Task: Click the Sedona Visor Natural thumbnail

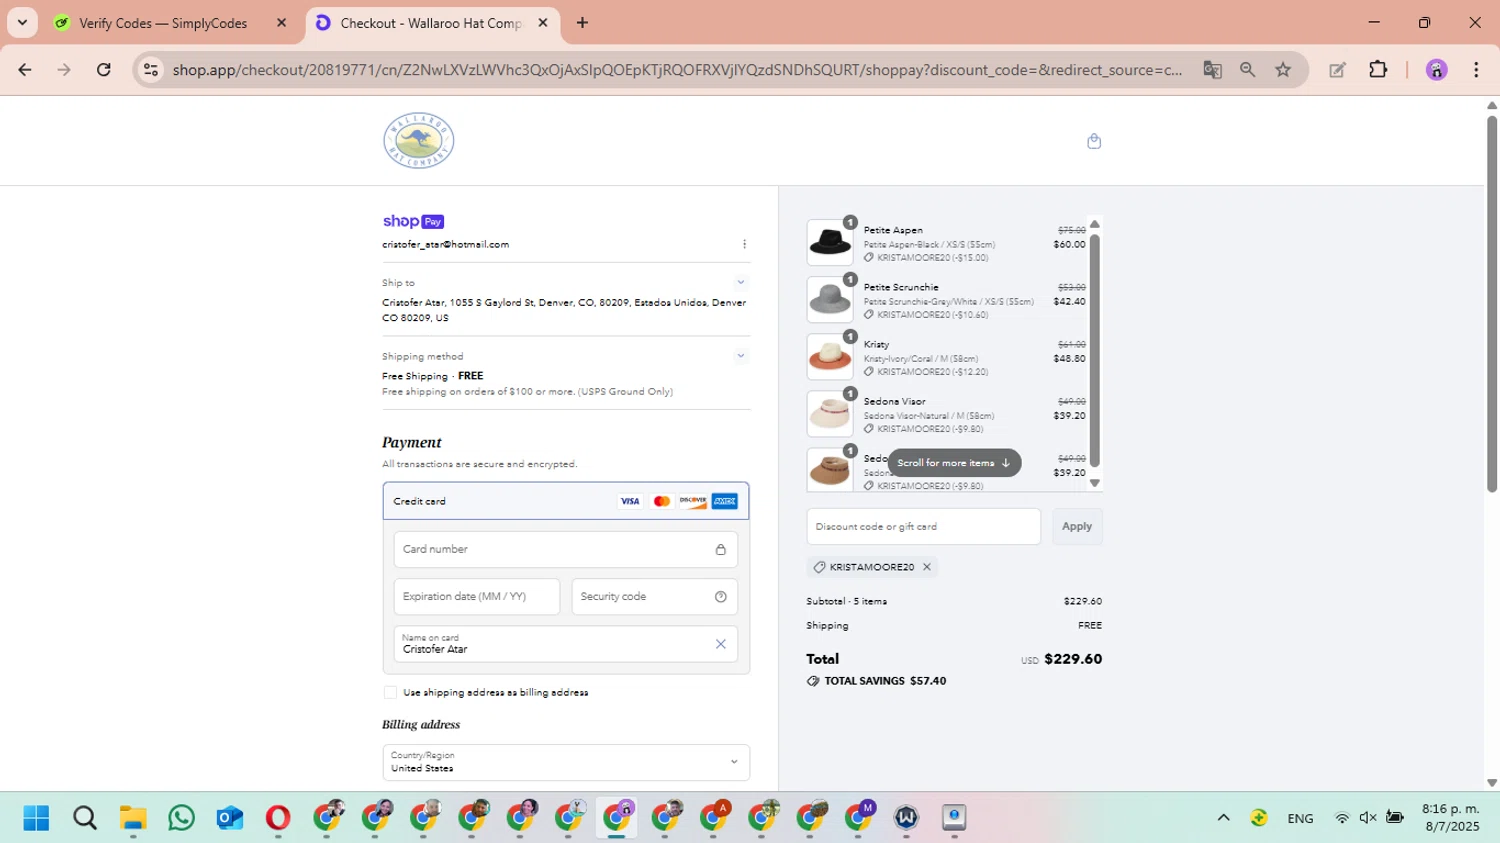Action: point(830,414)
